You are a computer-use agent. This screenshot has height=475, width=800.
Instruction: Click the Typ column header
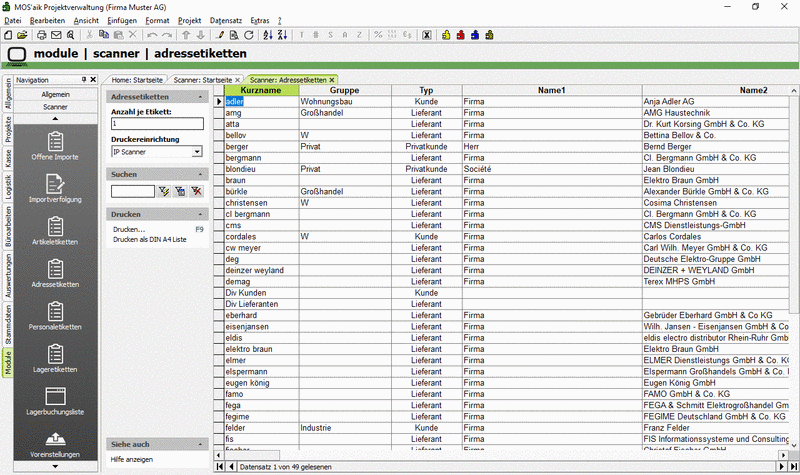click(427, 90)
